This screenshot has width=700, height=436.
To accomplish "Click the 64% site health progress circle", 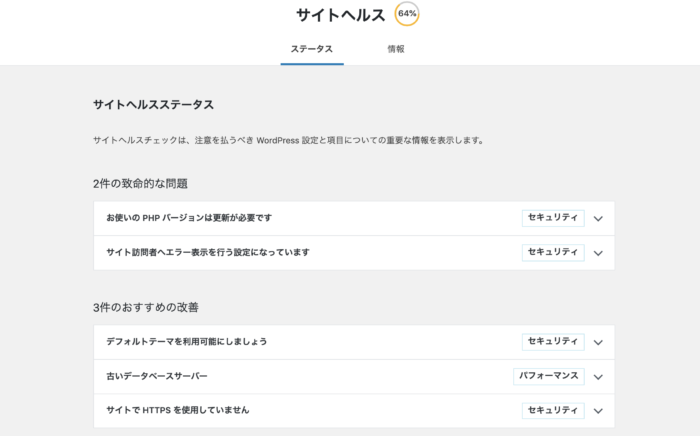I will point(407,14).
